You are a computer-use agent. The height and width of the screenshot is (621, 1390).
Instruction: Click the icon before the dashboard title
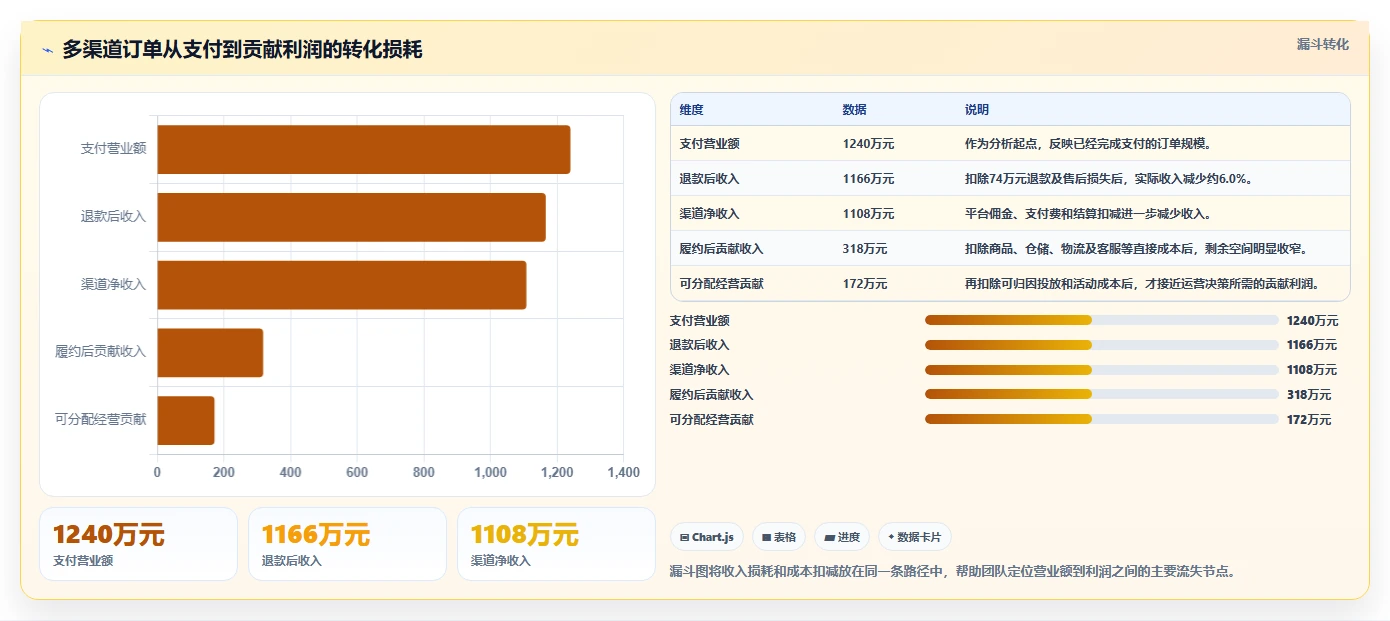click(x=47, y=50)
